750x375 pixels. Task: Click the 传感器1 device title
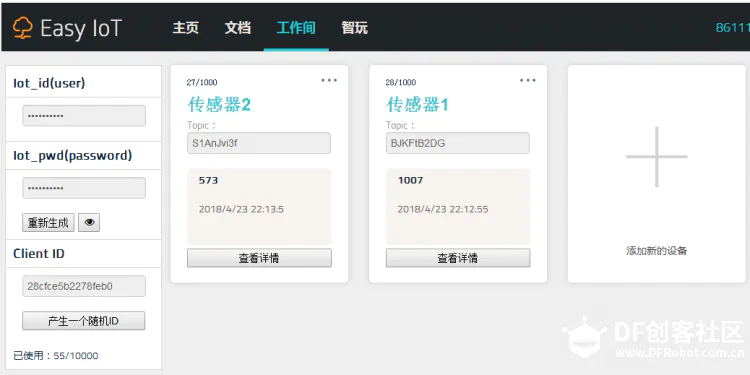pos(418,104)
